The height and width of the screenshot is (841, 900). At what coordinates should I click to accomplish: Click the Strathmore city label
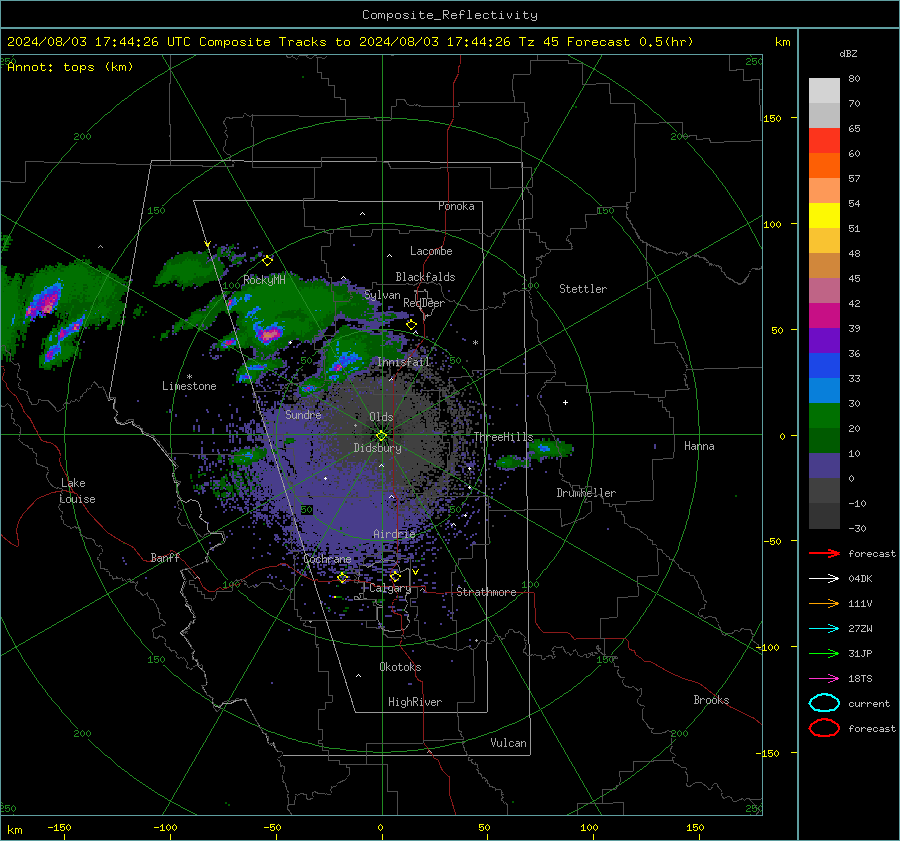[x=486, y=592]
